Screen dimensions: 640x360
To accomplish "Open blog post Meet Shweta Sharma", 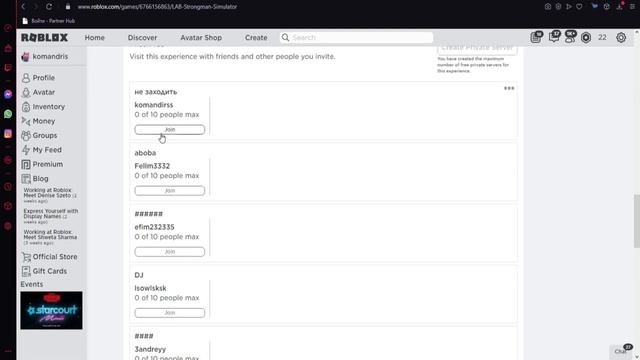I will 50,237.
